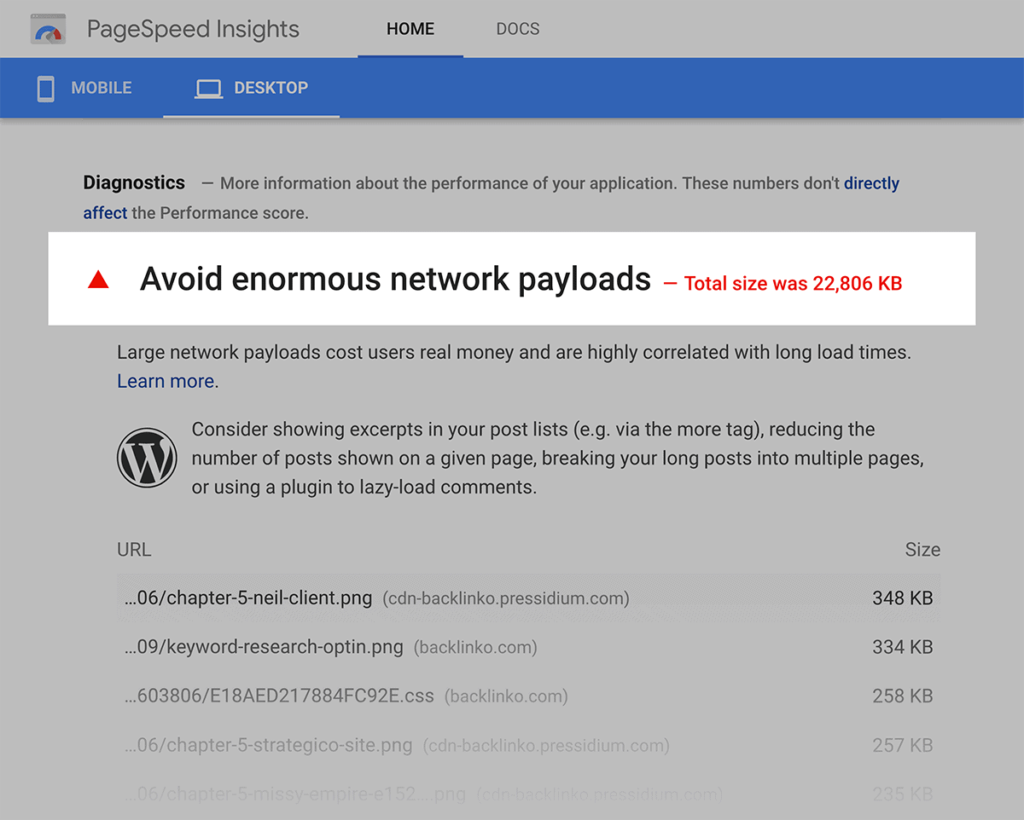Click the PageSpeed Insights title text
The image size is (1024, 820).
[193, 29]
